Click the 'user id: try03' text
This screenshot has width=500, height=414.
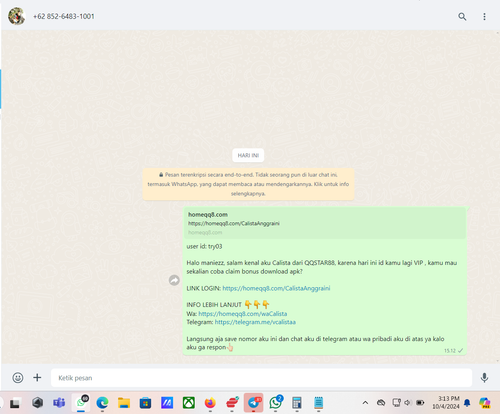[204, 246]
